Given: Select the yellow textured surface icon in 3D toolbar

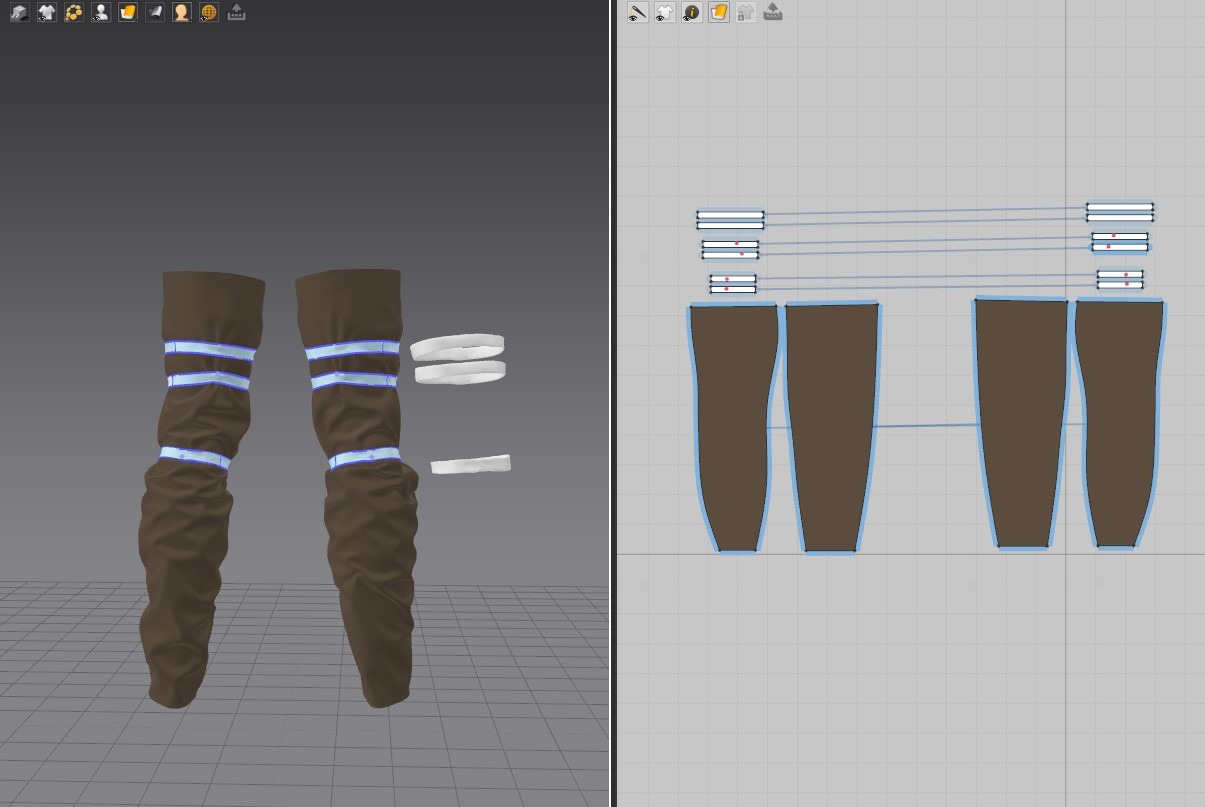Looking at the screenshot, I should click(x=127, y=13).
